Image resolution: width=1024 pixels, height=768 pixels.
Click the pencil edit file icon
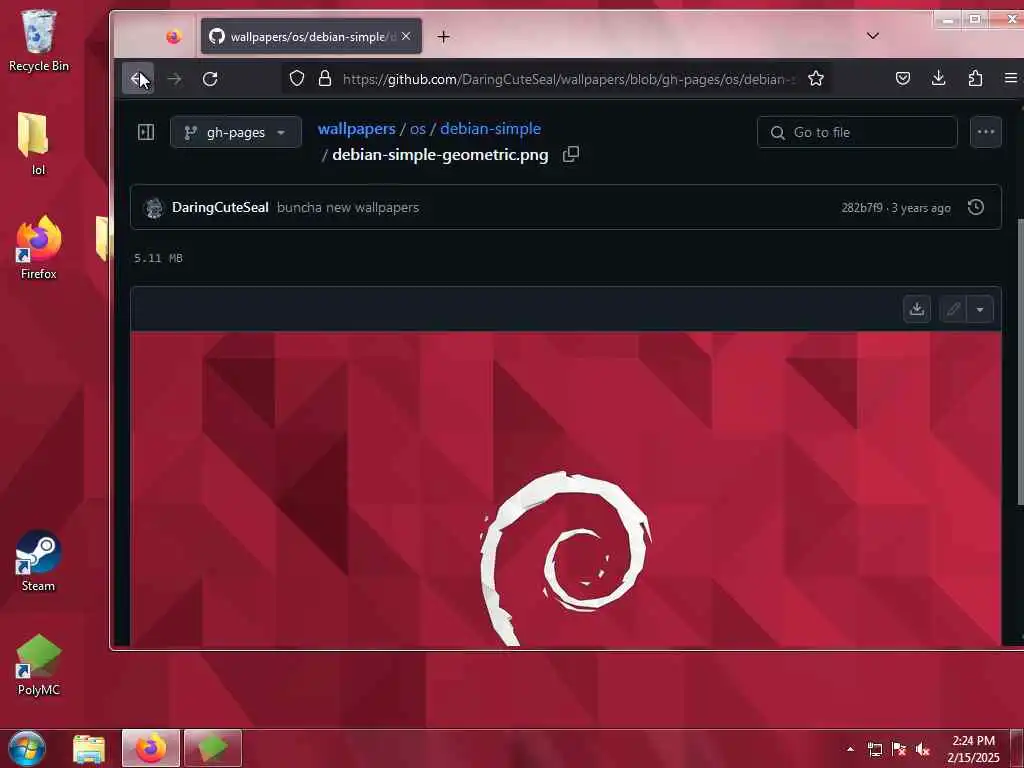tap(953, 309)
